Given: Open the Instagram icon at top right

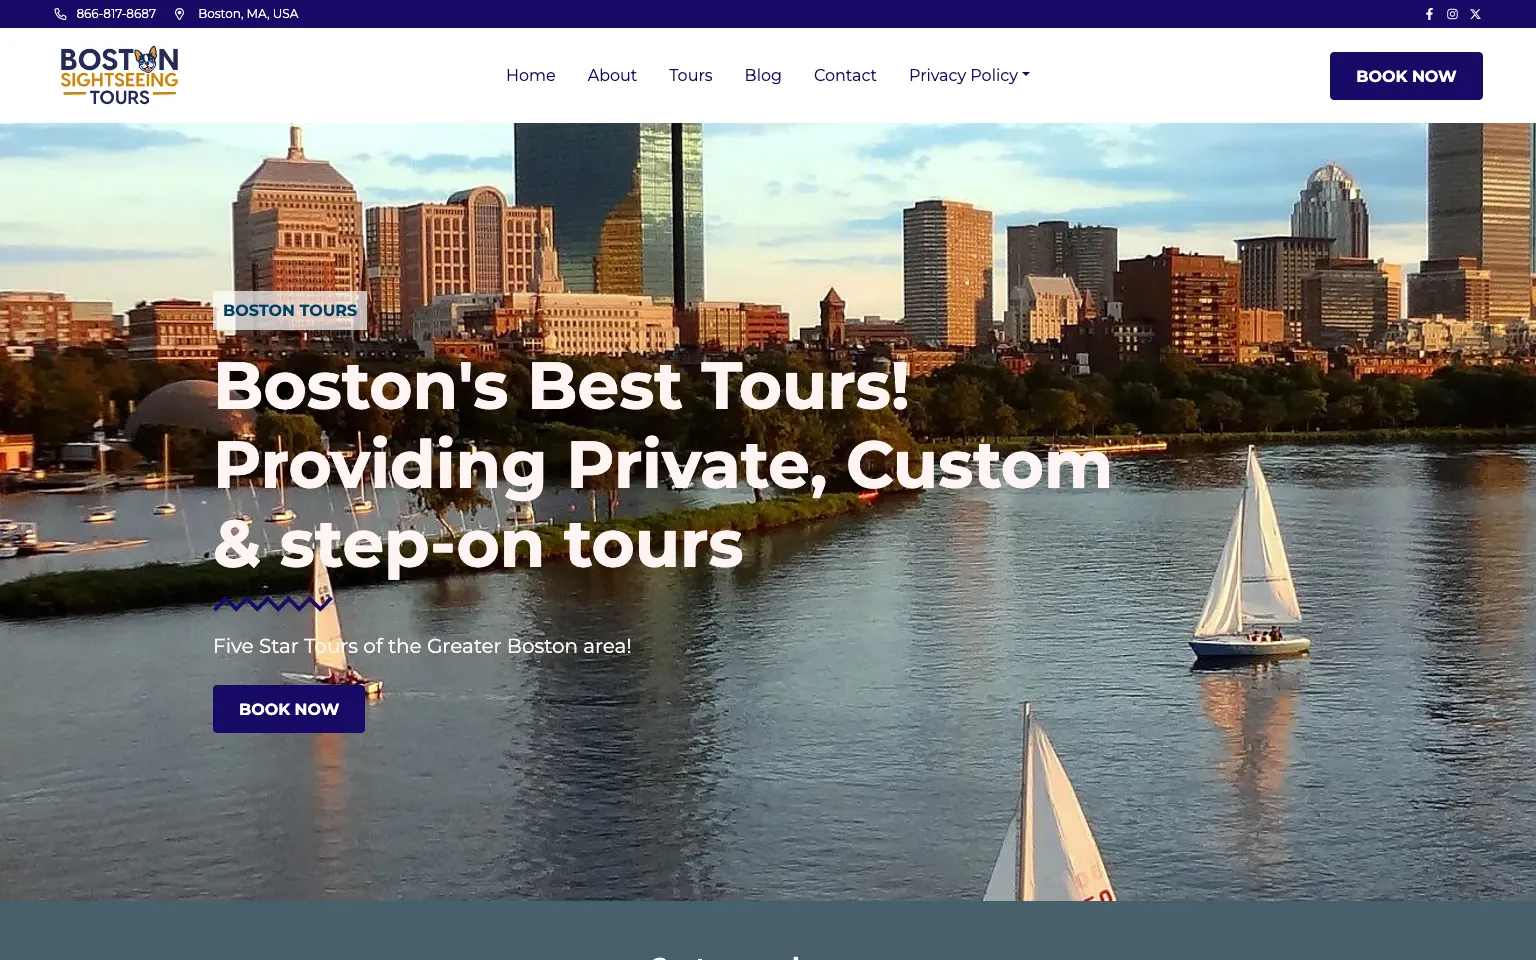Looking at the screenshot, I should 1452,14.
